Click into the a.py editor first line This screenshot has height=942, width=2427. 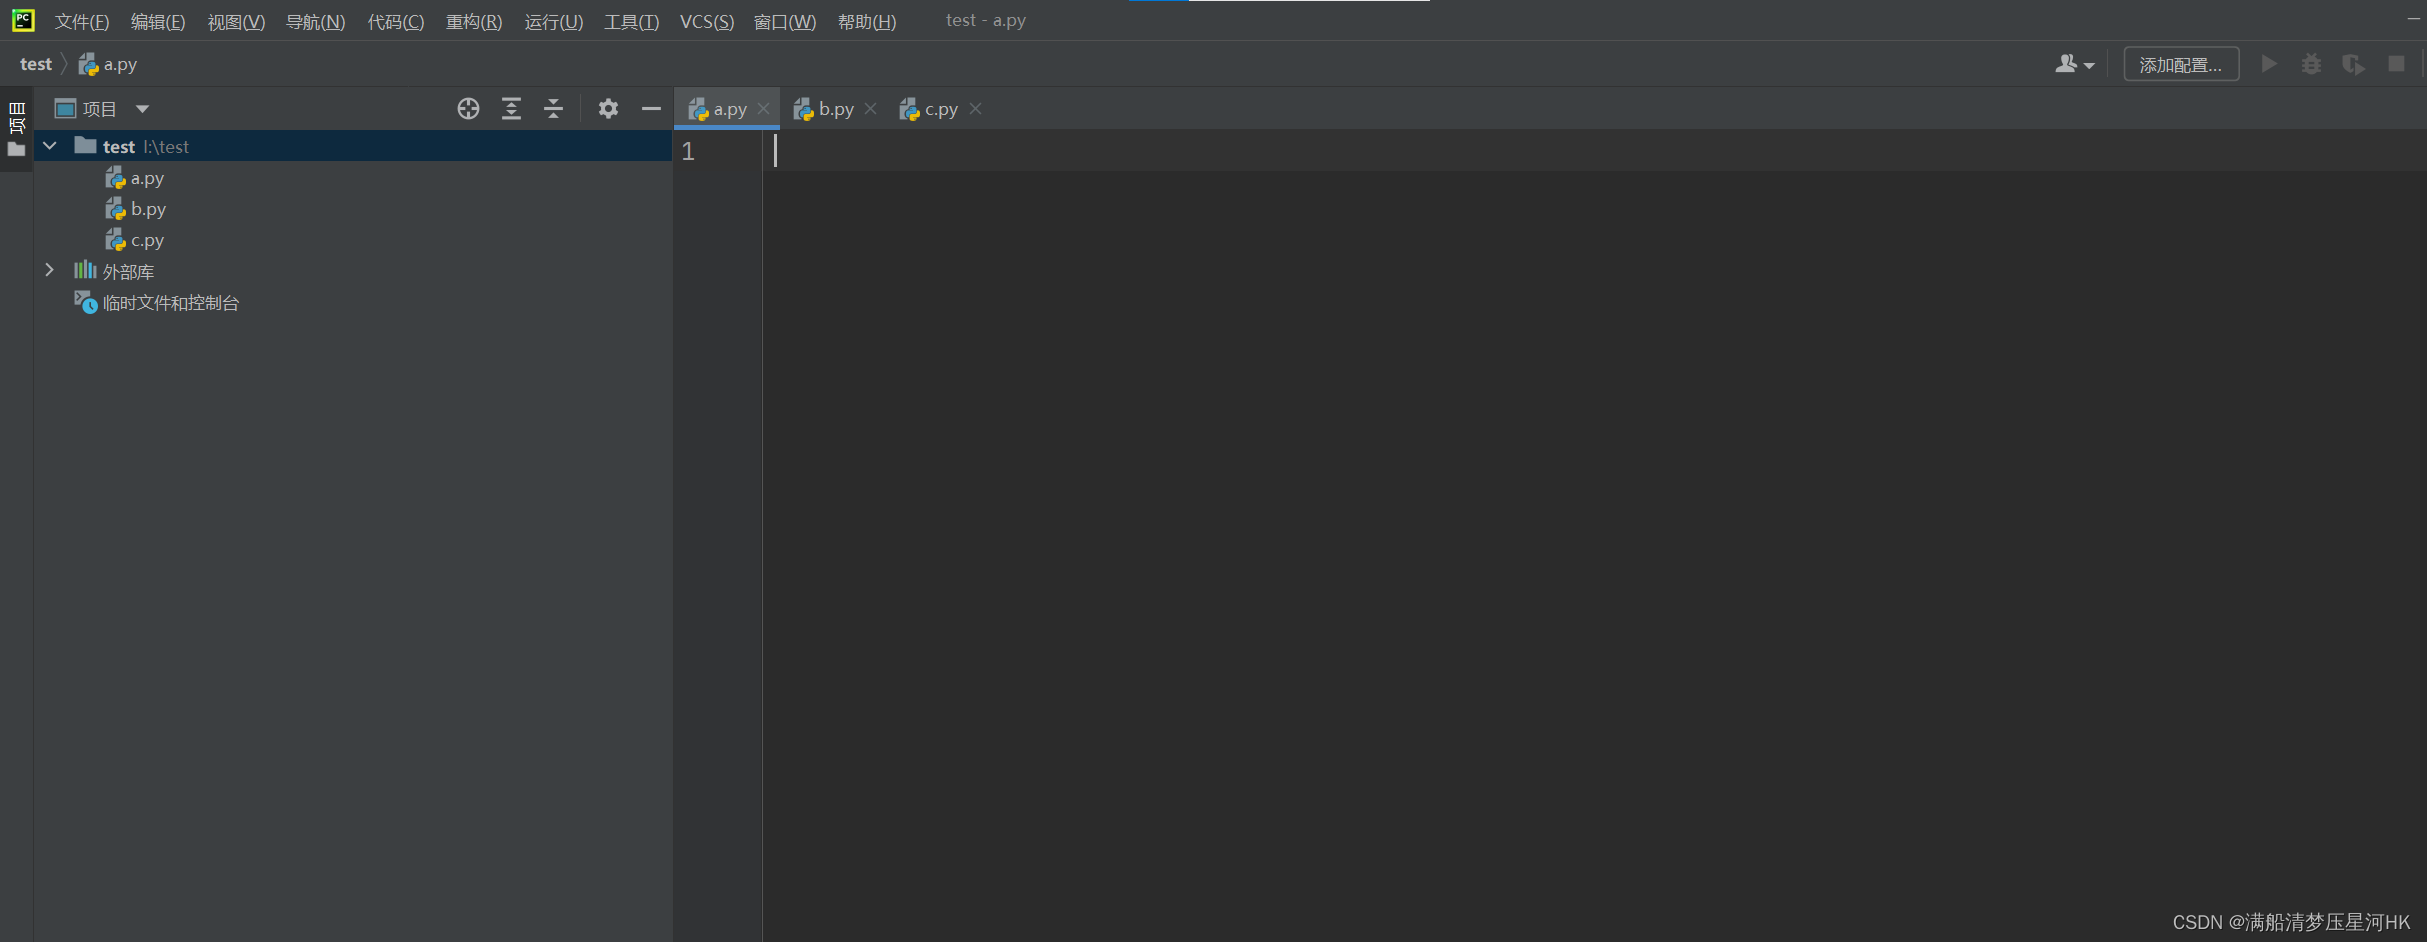pyautogui.click(x=1594, y=151)
